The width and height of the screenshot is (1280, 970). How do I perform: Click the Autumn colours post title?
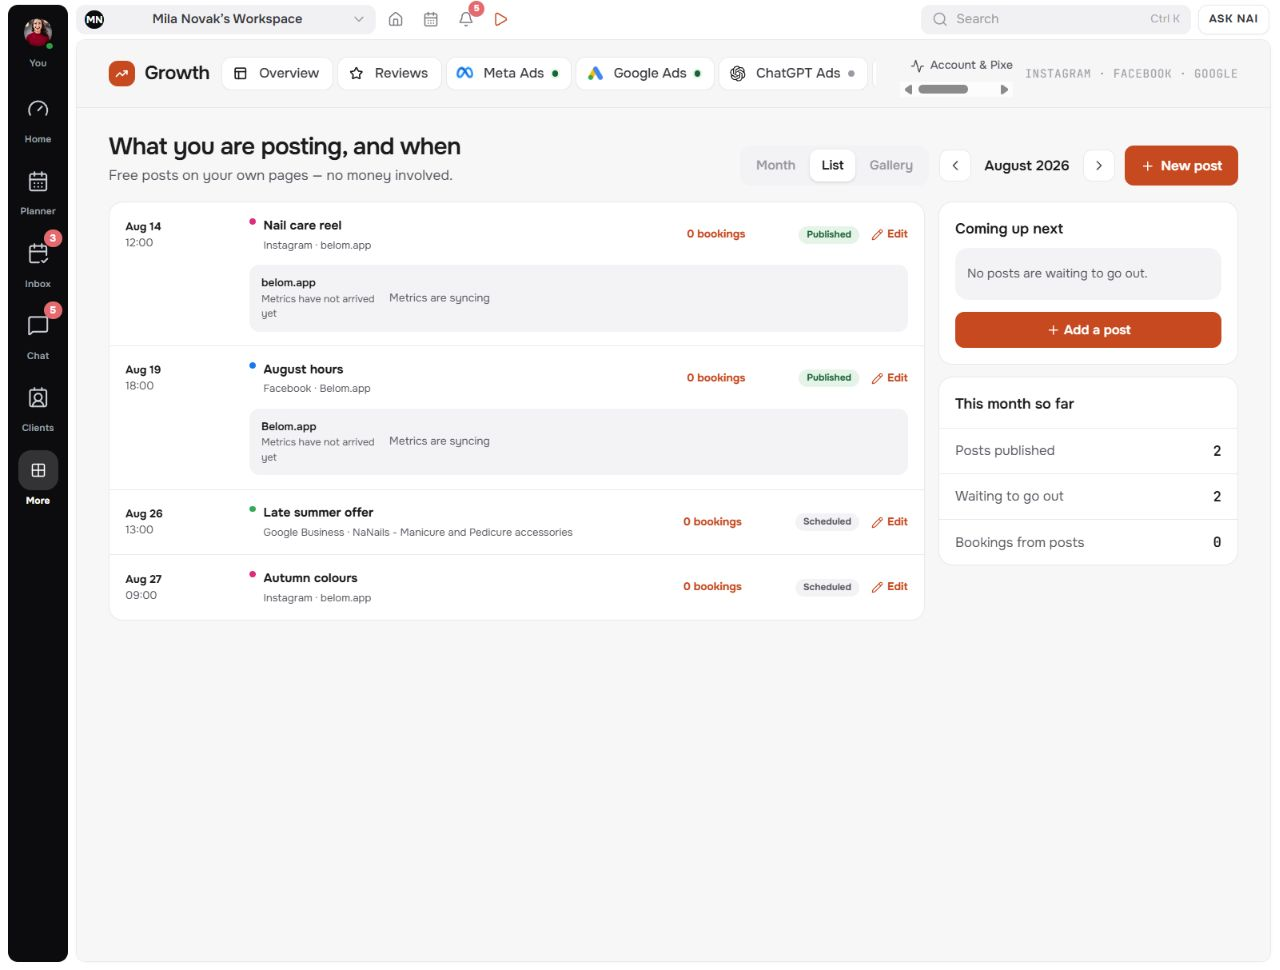pyautogui.click(x=310, y=578)
